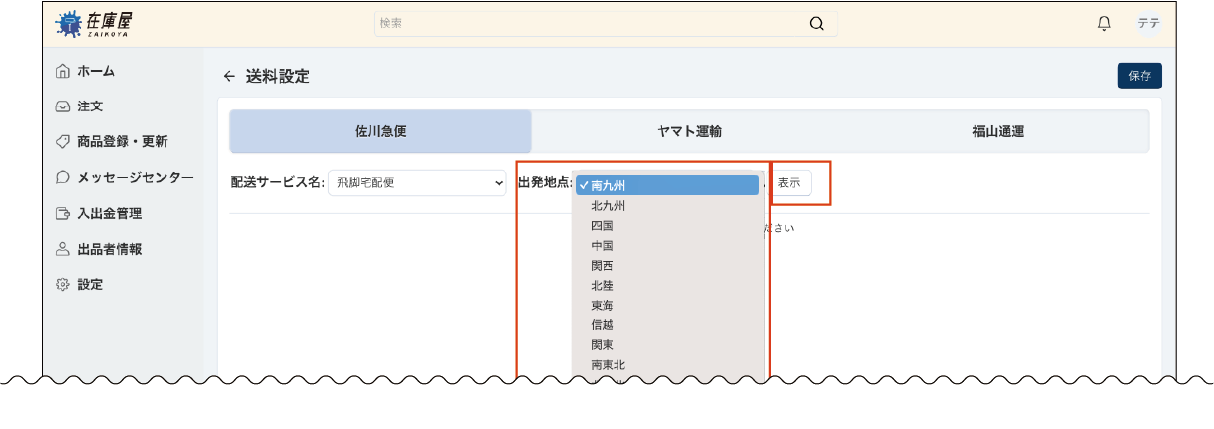Image resolution: width=1214 pixels, height=429 pixels.
Task: Click the home icon in sidebar
Action: point(63,71)
